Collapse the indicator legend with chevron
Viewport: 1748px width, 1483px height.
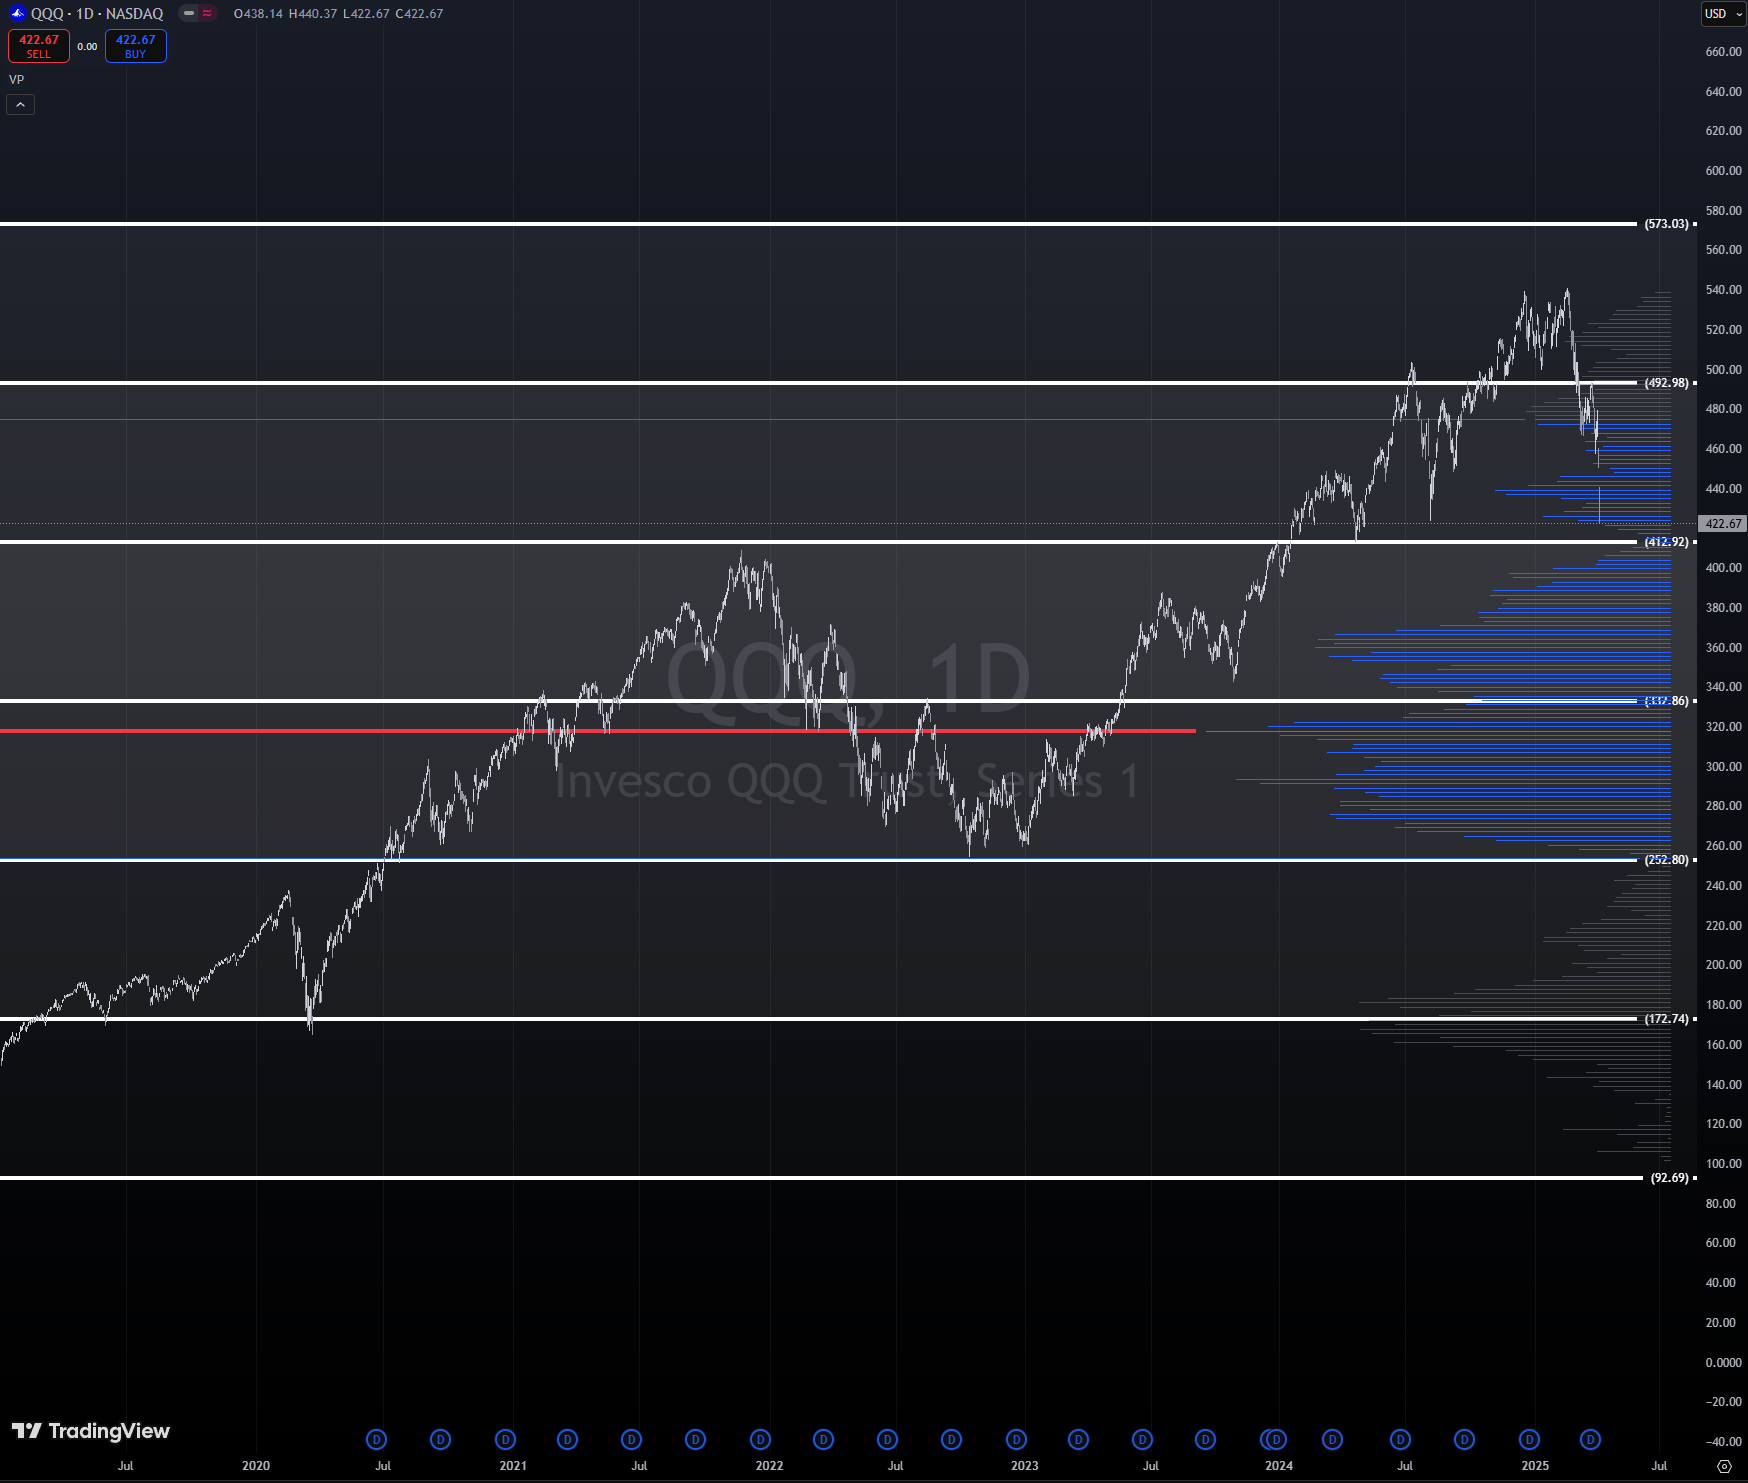coord(21,104)
